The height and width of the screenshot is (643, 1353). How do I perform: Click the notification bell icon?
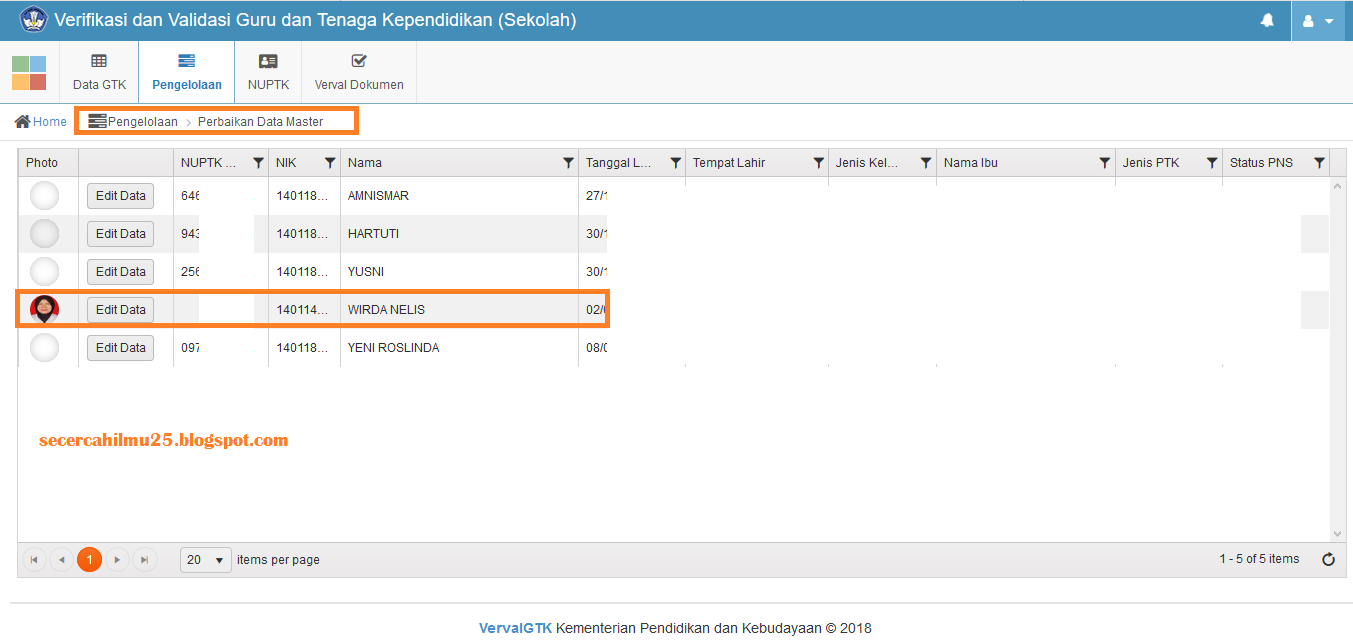click(1267, 20)
